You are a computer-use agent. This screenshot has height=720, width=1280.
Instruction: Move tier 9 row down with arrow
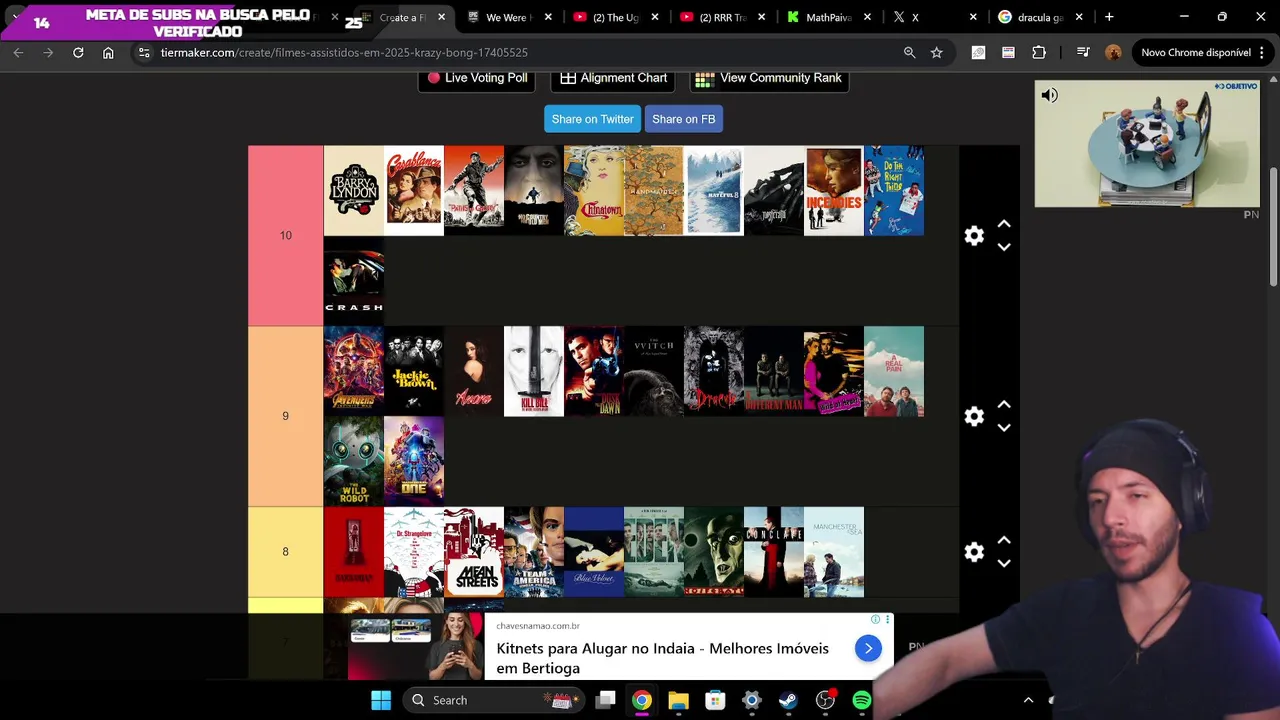coord(1004,427)
